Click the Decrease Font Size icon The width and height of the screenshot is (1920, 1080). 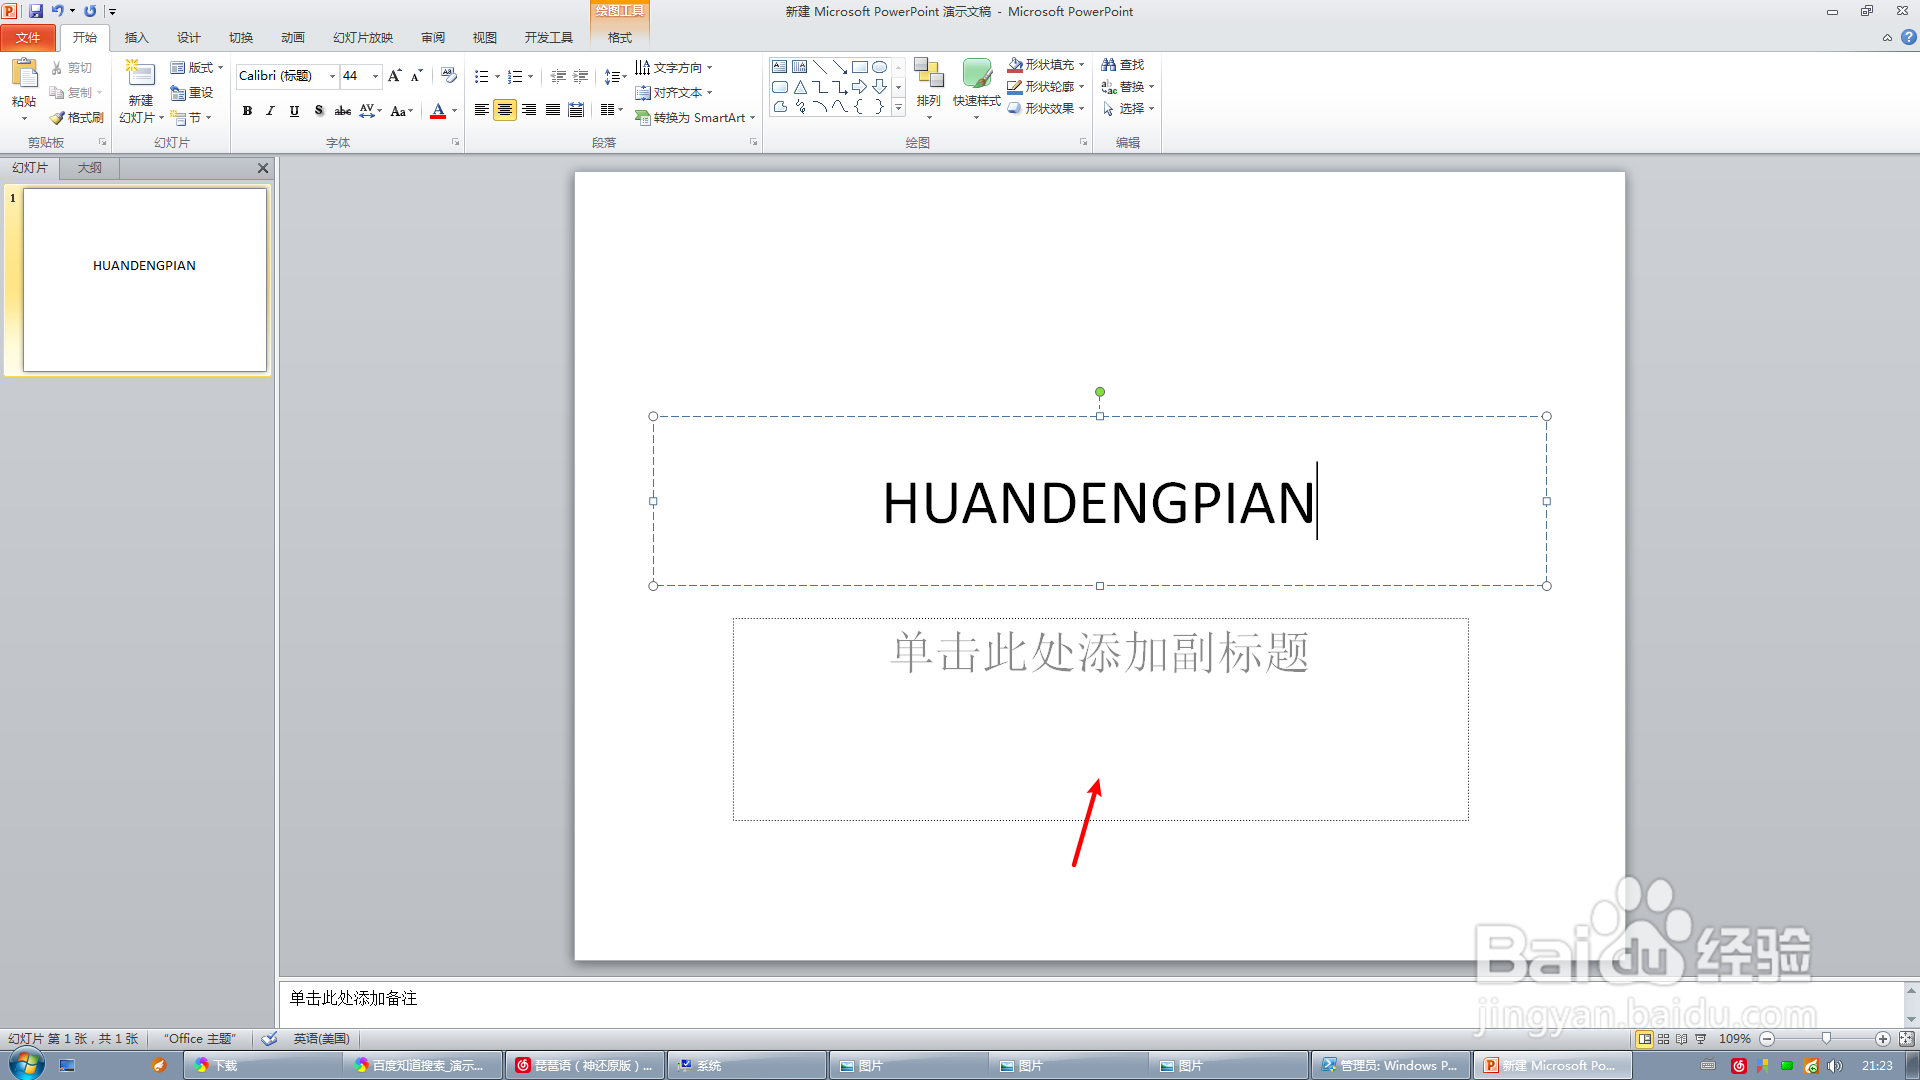[x=417, y=76]
